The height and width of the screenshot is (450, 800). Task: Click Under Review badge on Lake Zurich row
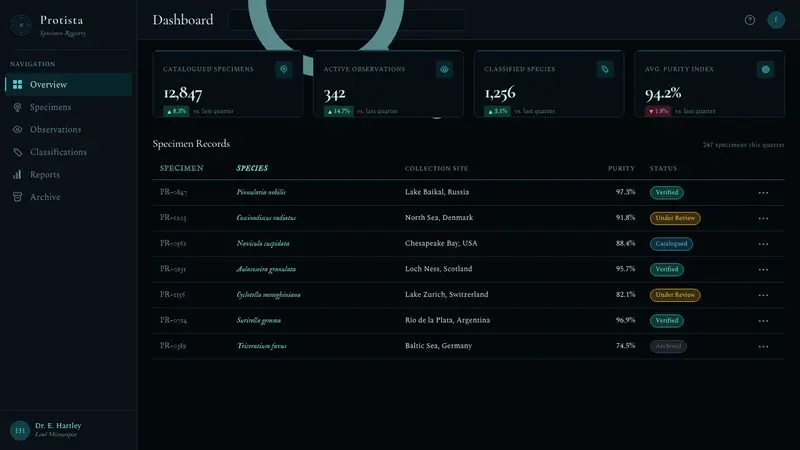point(675,295)
